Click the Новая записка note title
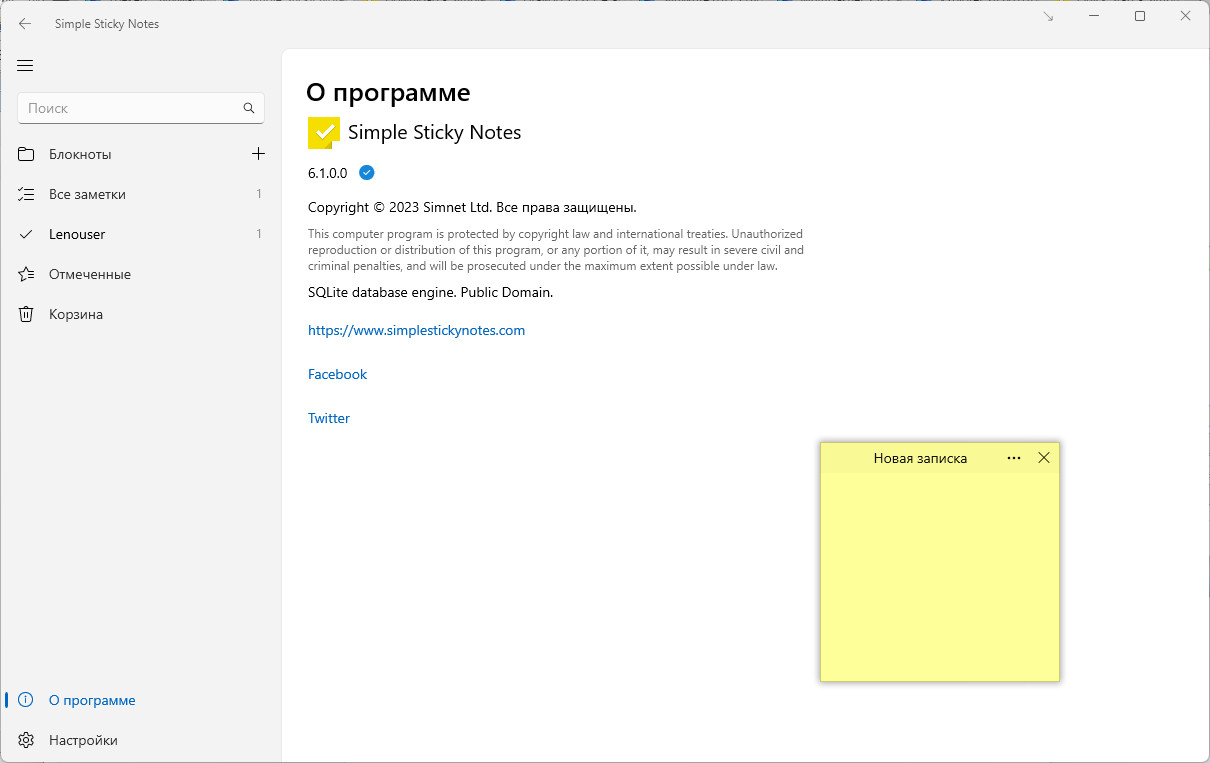Viewport: 1210px width, 763px height. point(920,458)
